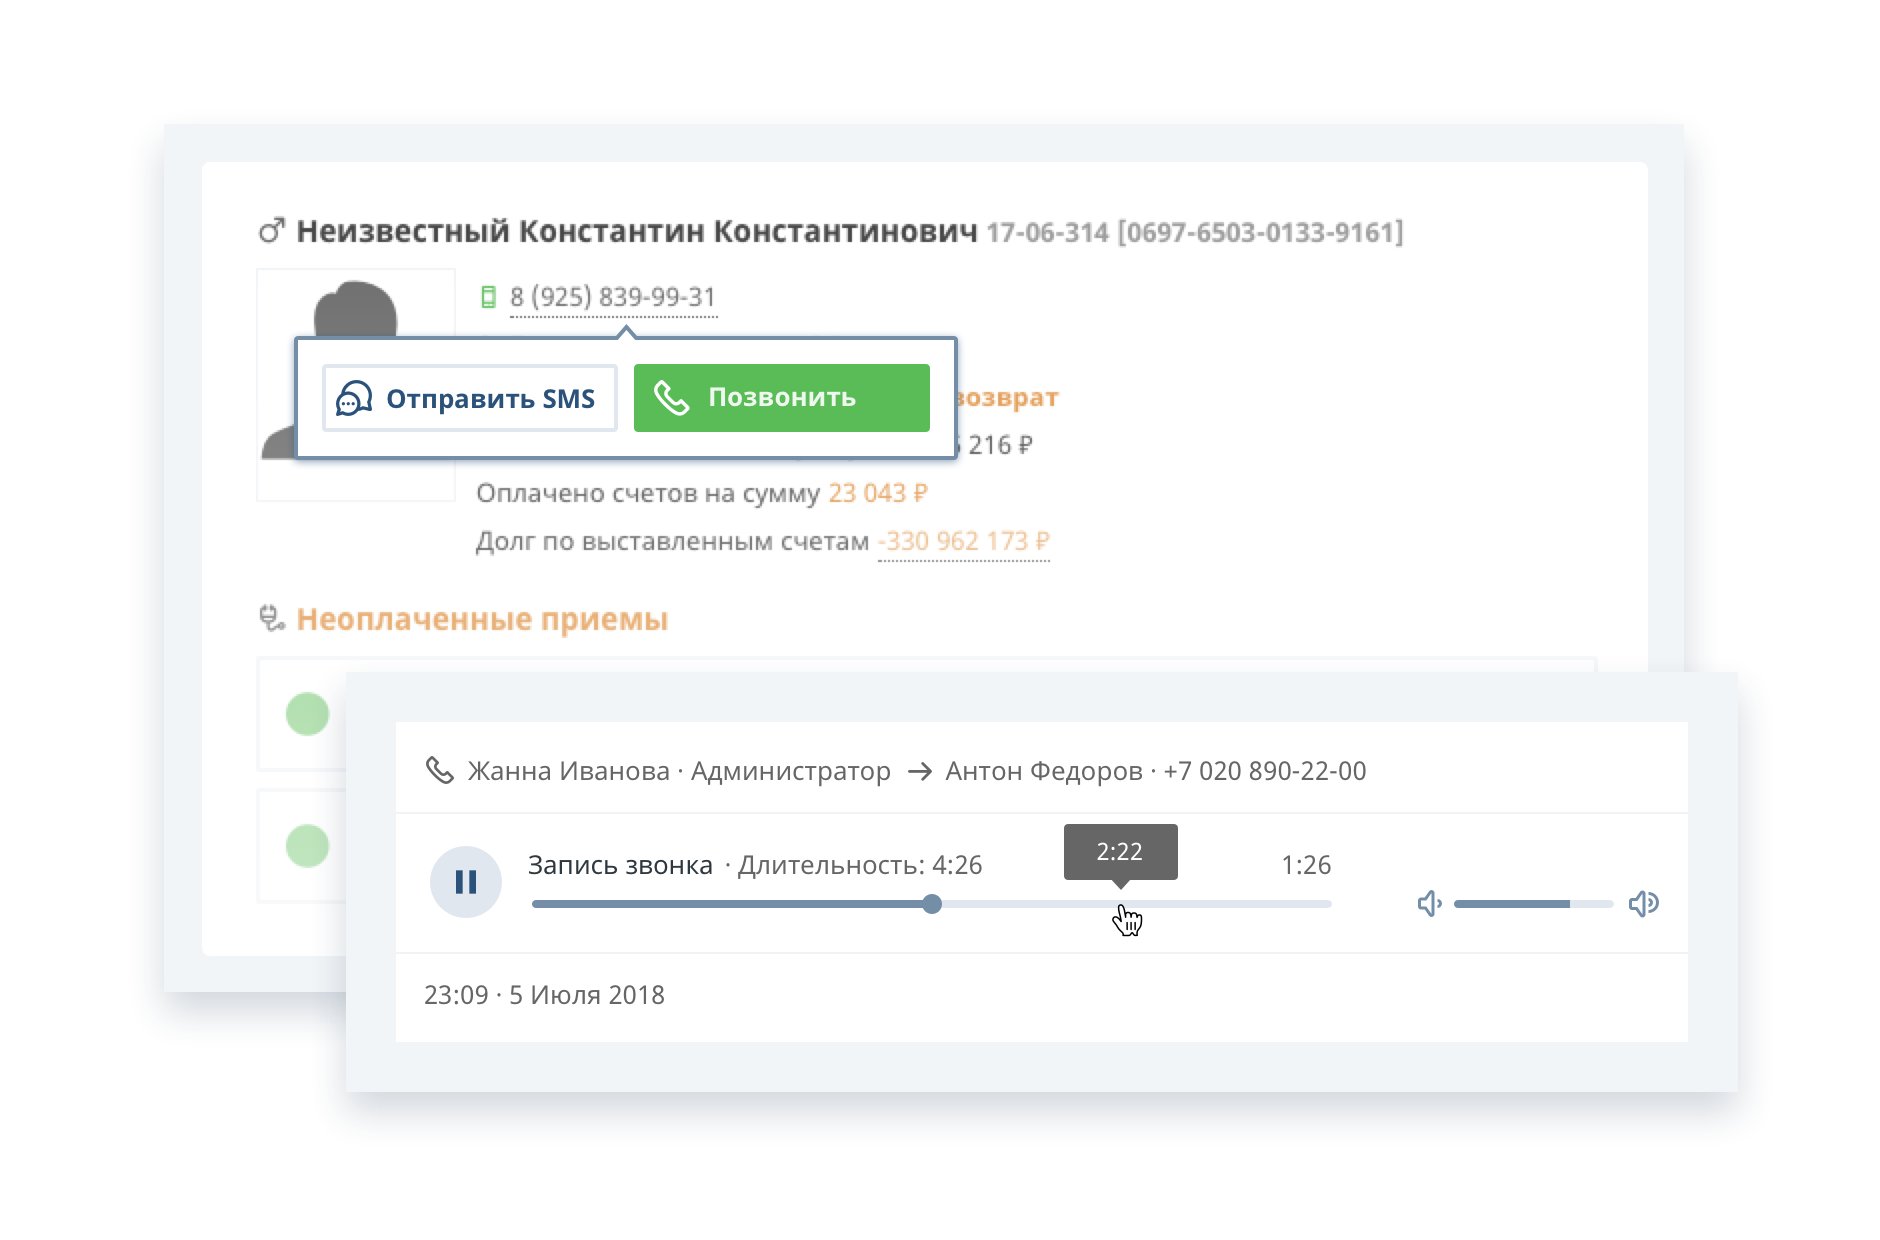Click the phone icon inside the green Позвонить button
Viewport: 1880px width, 1240px height.
[x=672, y=397]
